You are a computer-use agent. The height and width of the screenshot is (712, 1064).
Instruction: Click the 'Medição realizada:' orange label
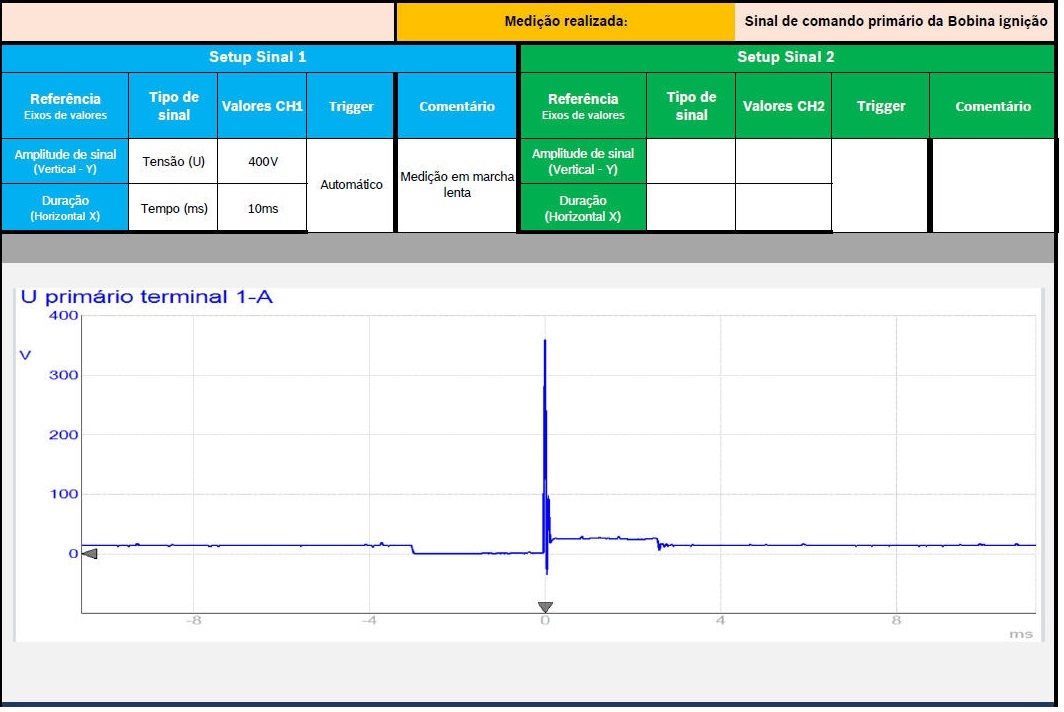(566, 21)
